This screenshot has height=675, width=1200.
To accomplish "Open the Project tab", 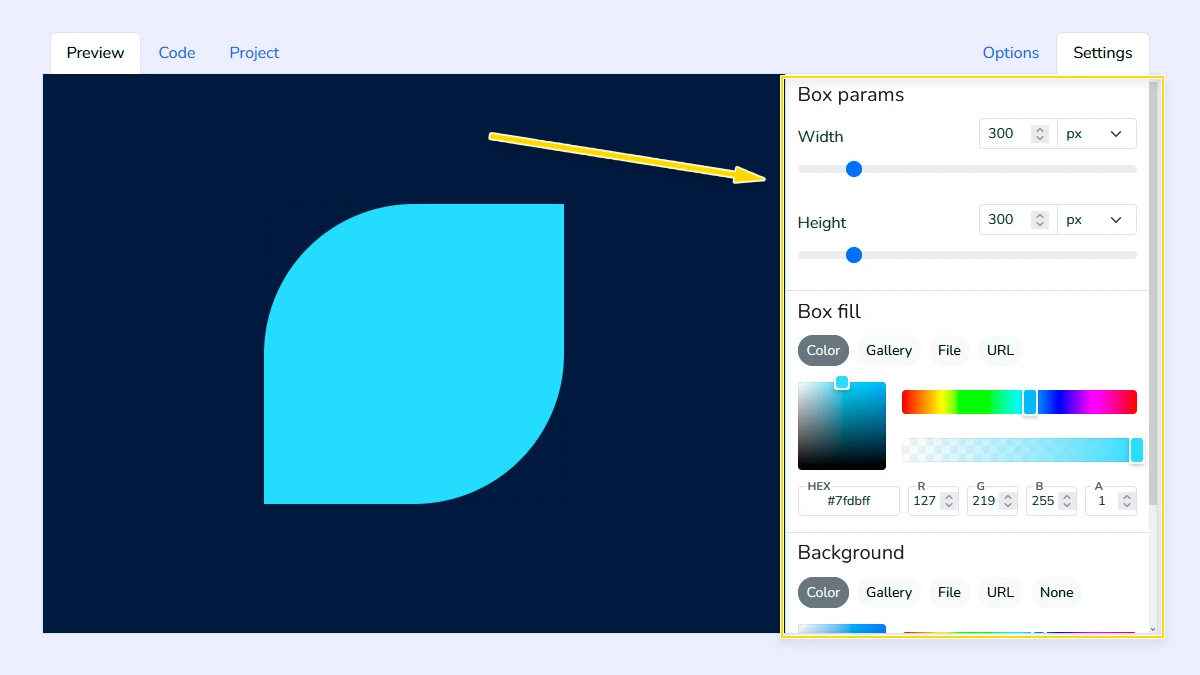I will pyautogui.click(x=254, y=52).
